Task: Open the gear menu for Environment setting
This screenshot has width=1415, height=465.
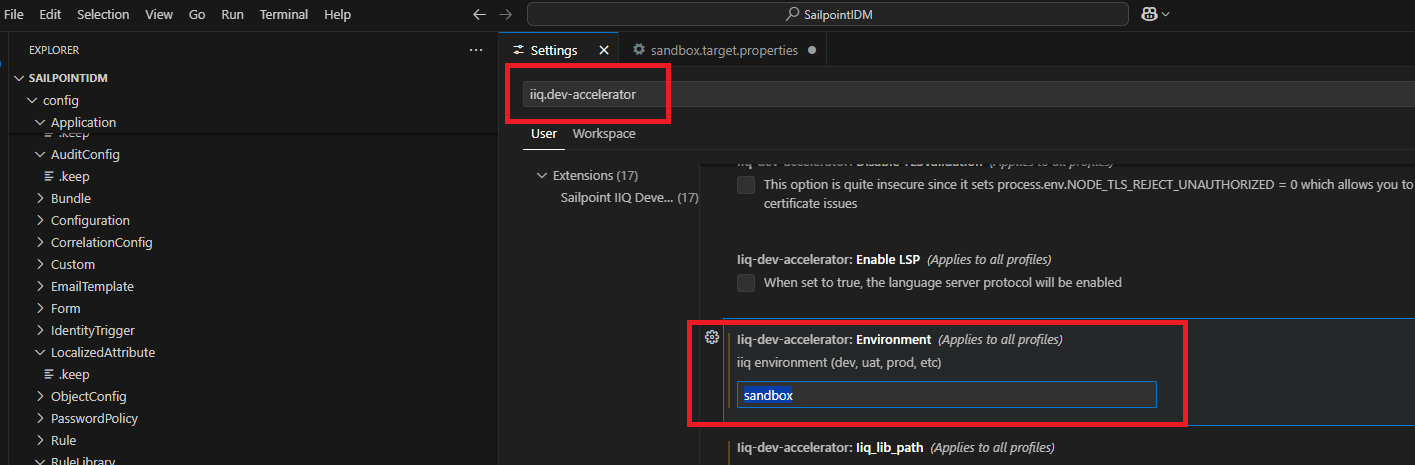Action: 712,337
